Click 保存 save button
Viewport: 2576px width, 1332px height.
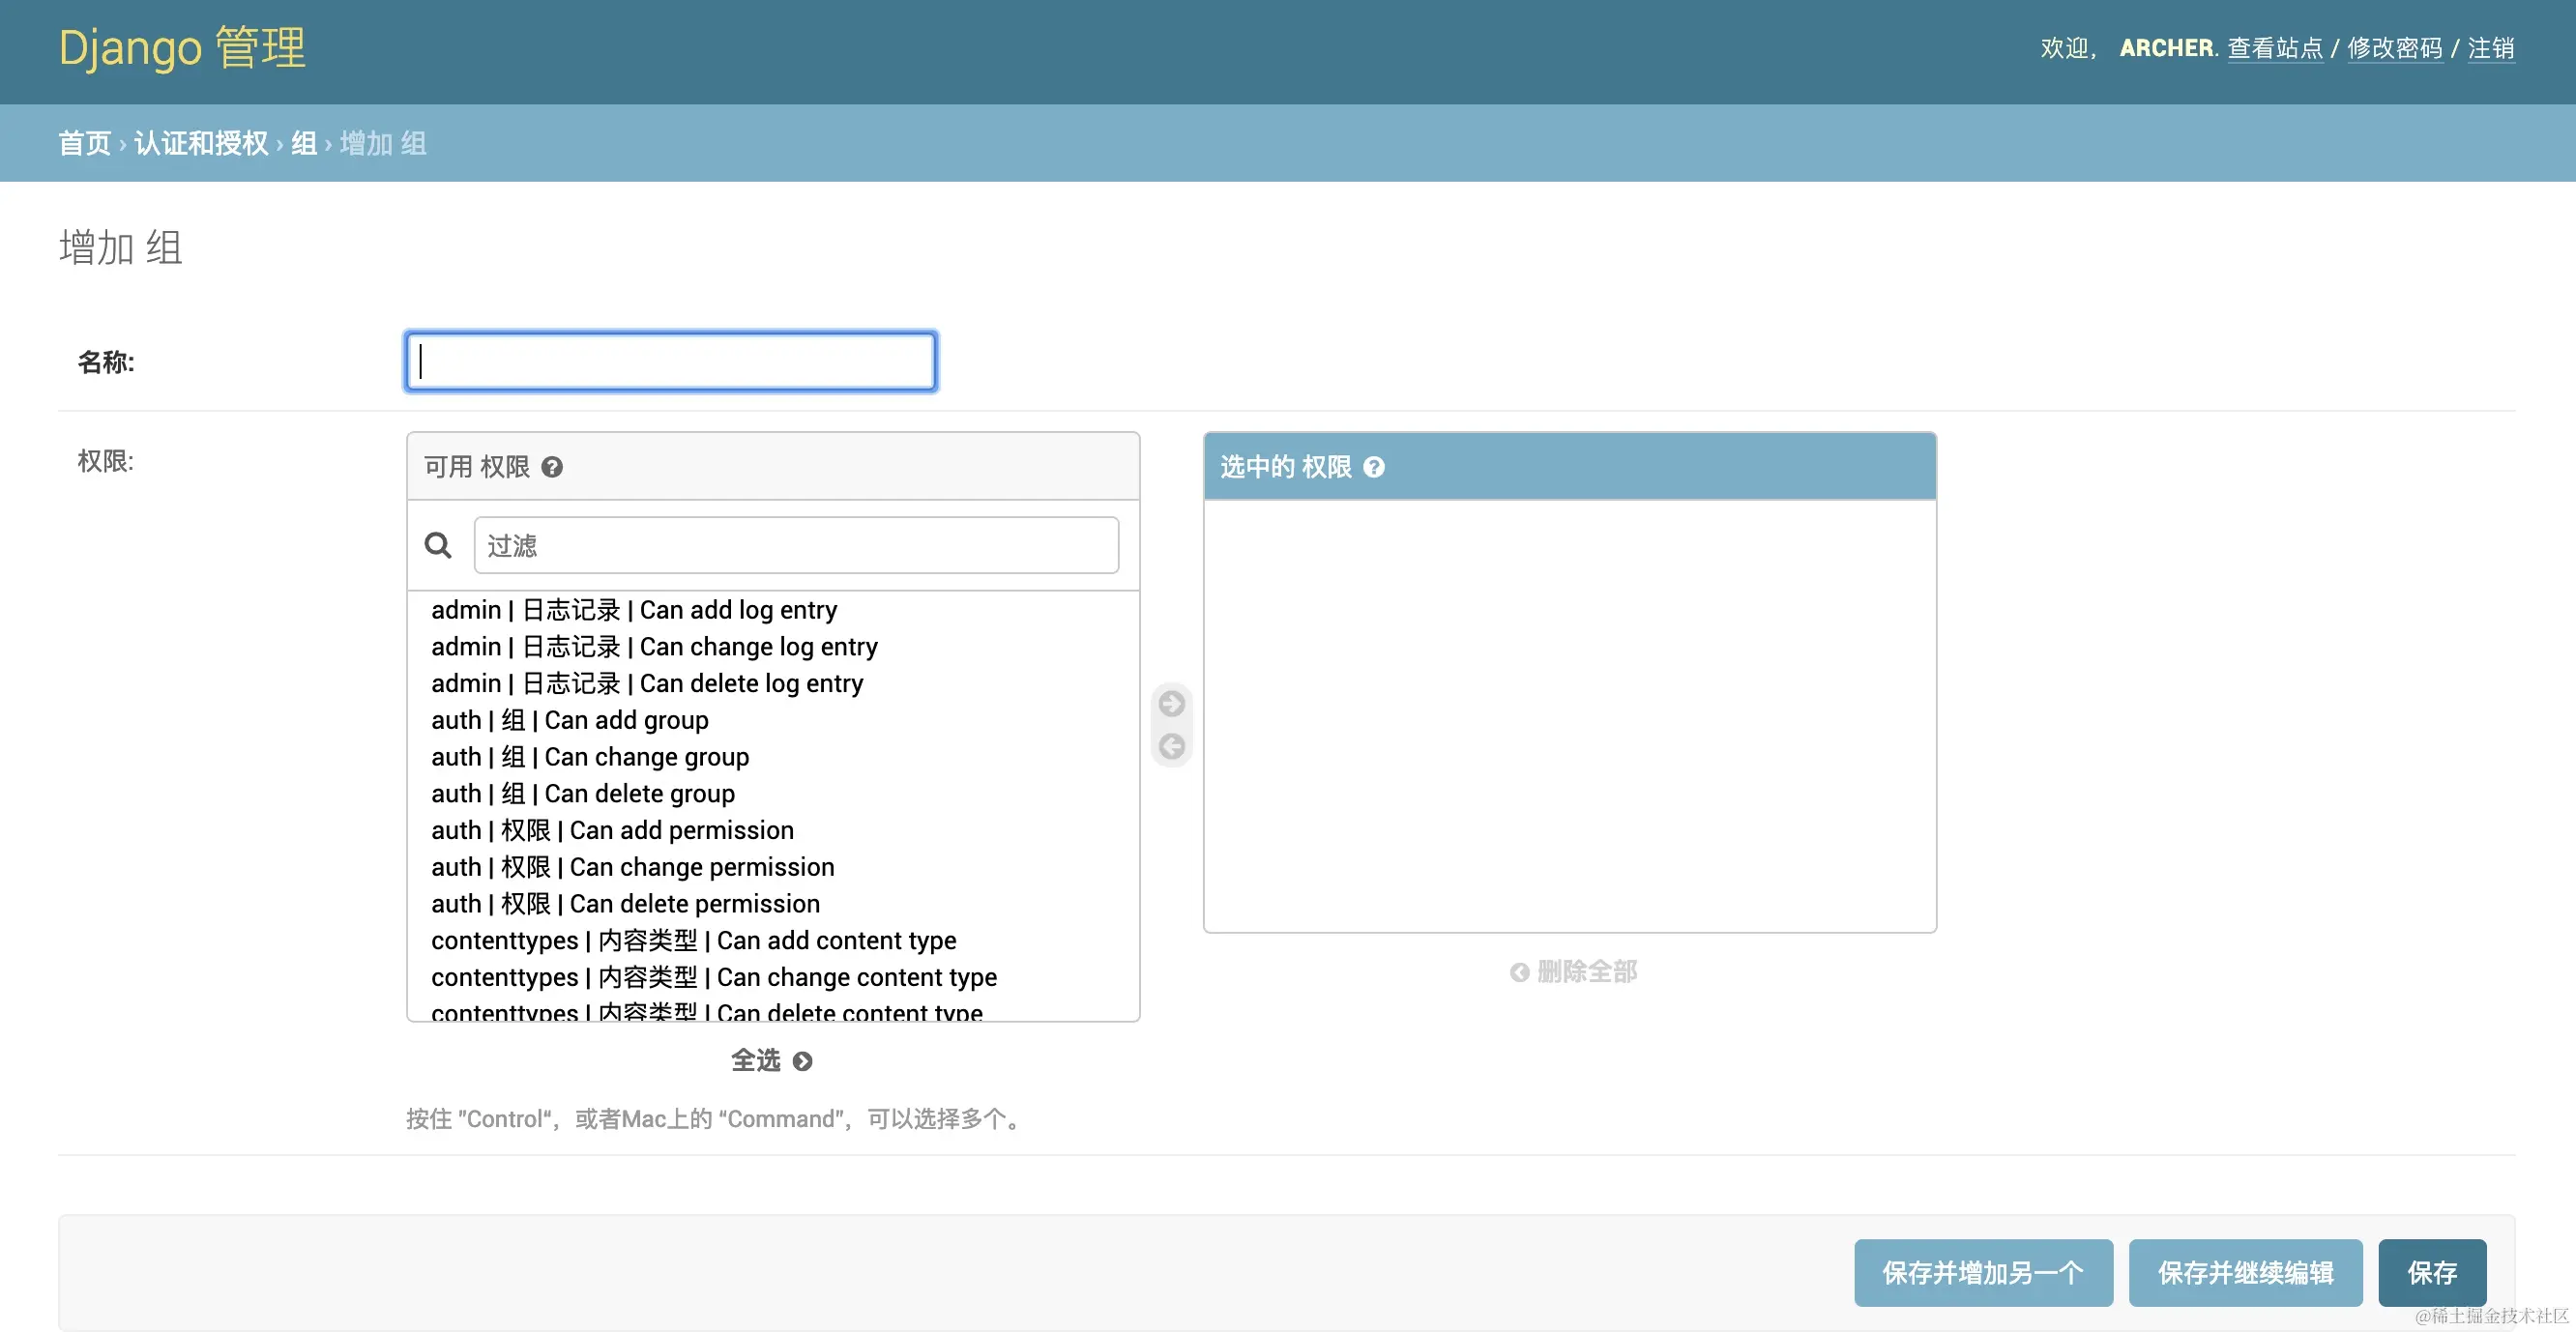pyautogui.click(x=2431, y=1272)
